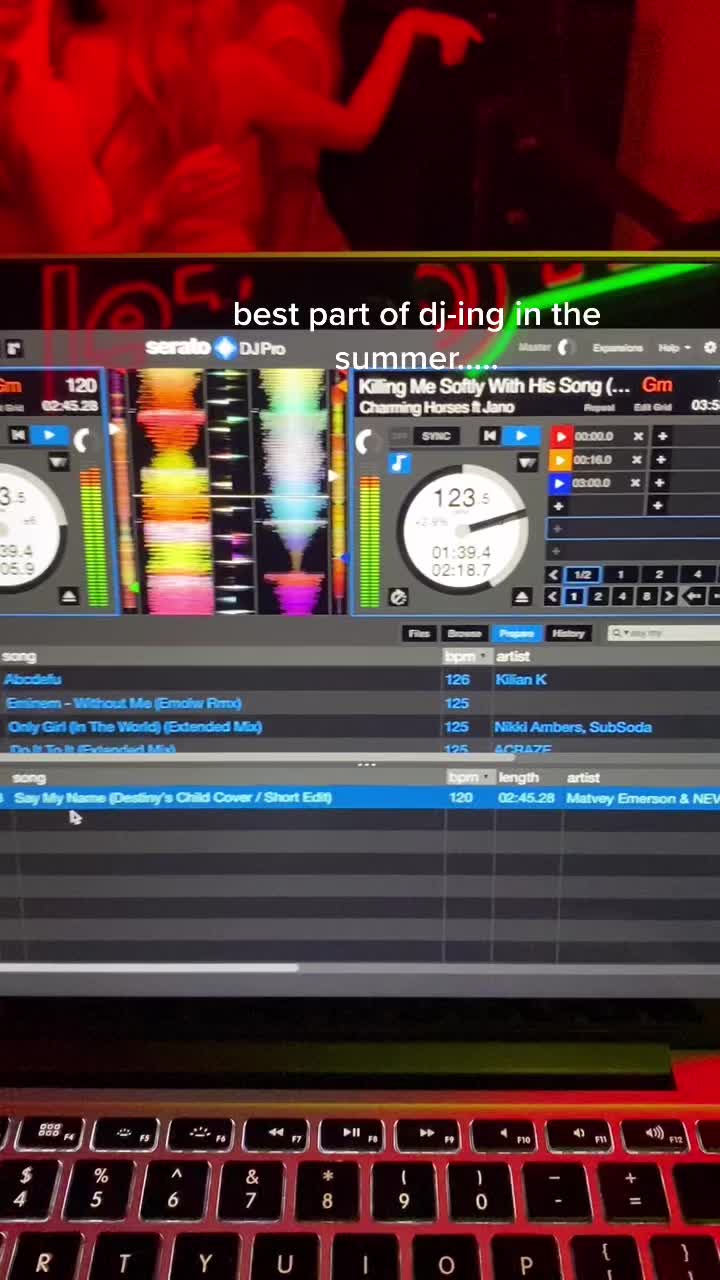Open the Help dropdown menu
The width and height of the screenshot is (720, 1280).
[673, 348]
